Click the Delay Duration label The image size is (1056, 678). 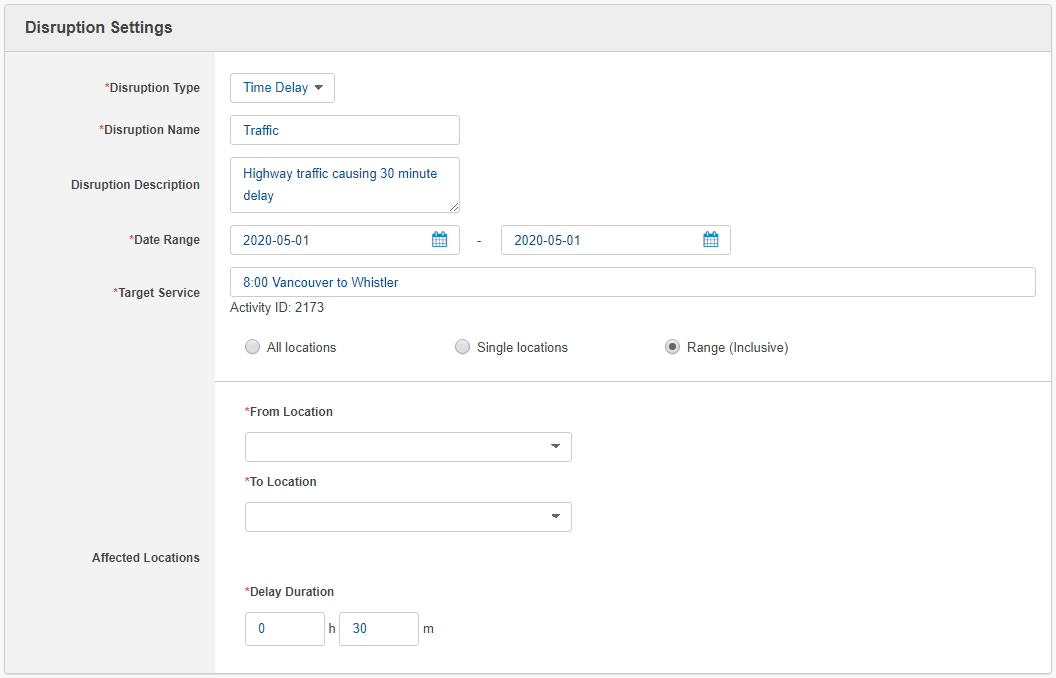(x=290, y=592)
